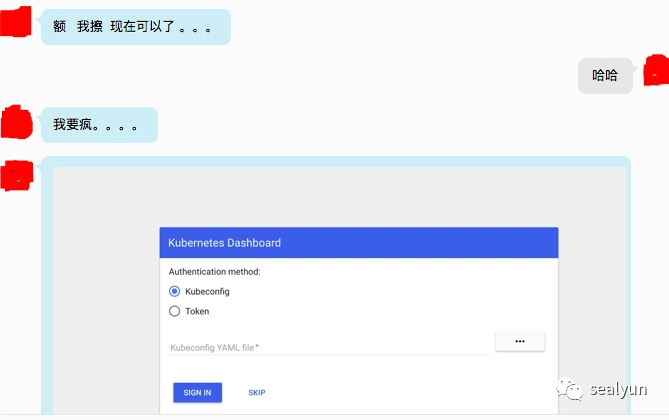The width and height of the screenshot is (669, 420).
Task: Click the avatar beside "现在可以了" message
Action: (x=16, y=22)
